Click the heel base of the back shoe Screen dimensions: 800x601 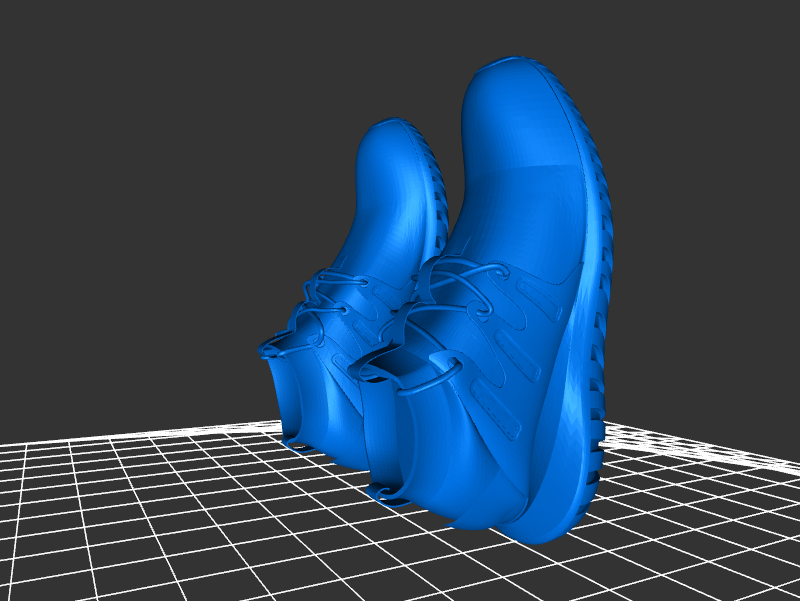coord(300,438)
